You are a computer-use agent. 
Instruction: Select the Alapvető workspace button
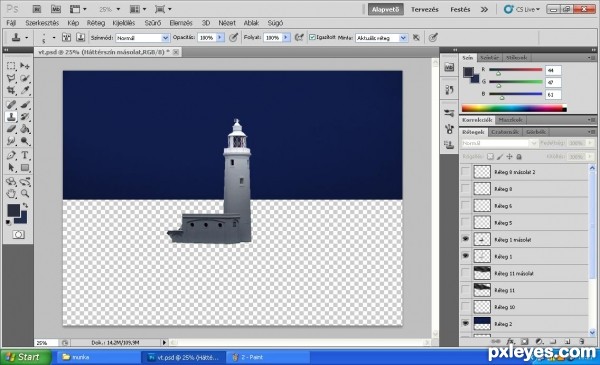point(386,9)
